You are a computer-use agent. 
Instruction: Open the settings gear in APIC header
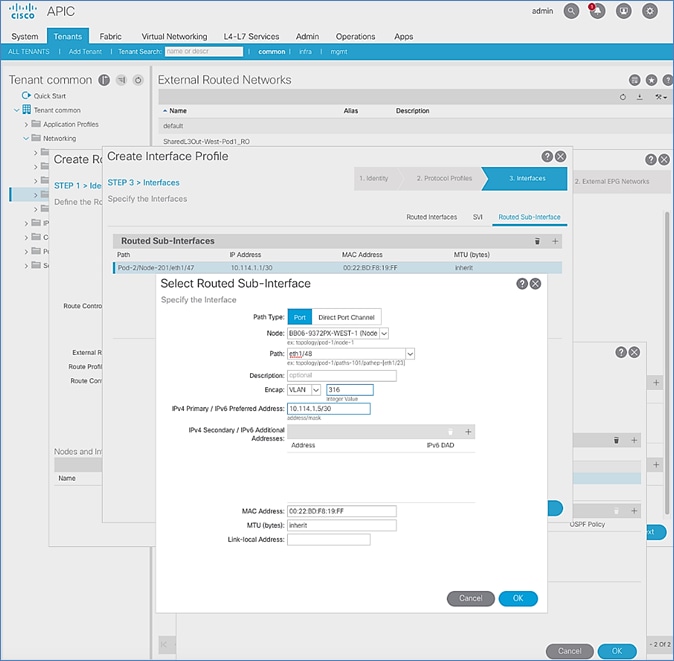650,11
